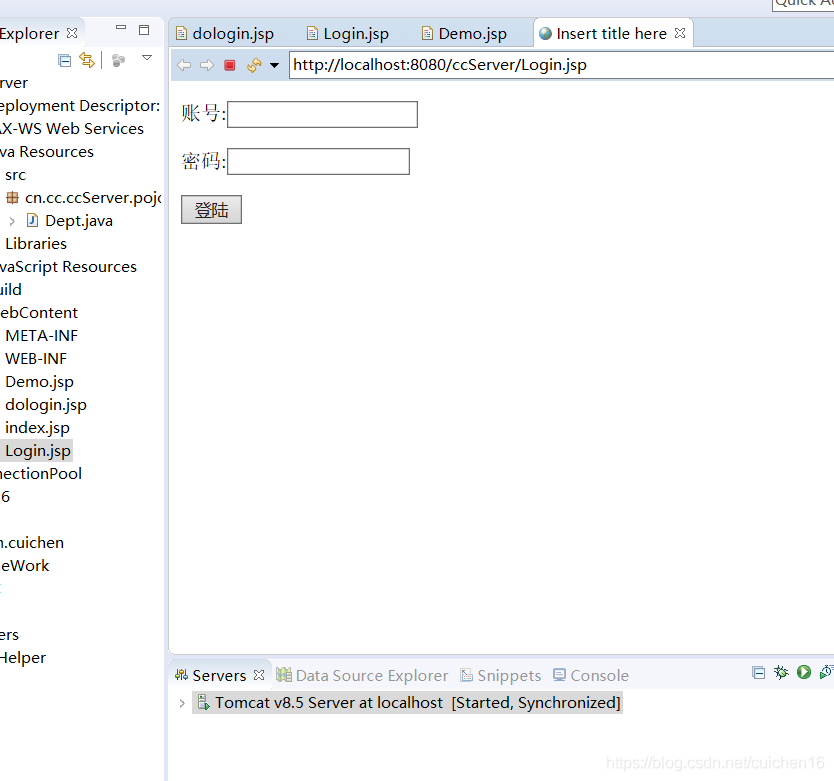Select the HomeWork project entry
Screen dimensions: 834x781
tap(24, 566)
